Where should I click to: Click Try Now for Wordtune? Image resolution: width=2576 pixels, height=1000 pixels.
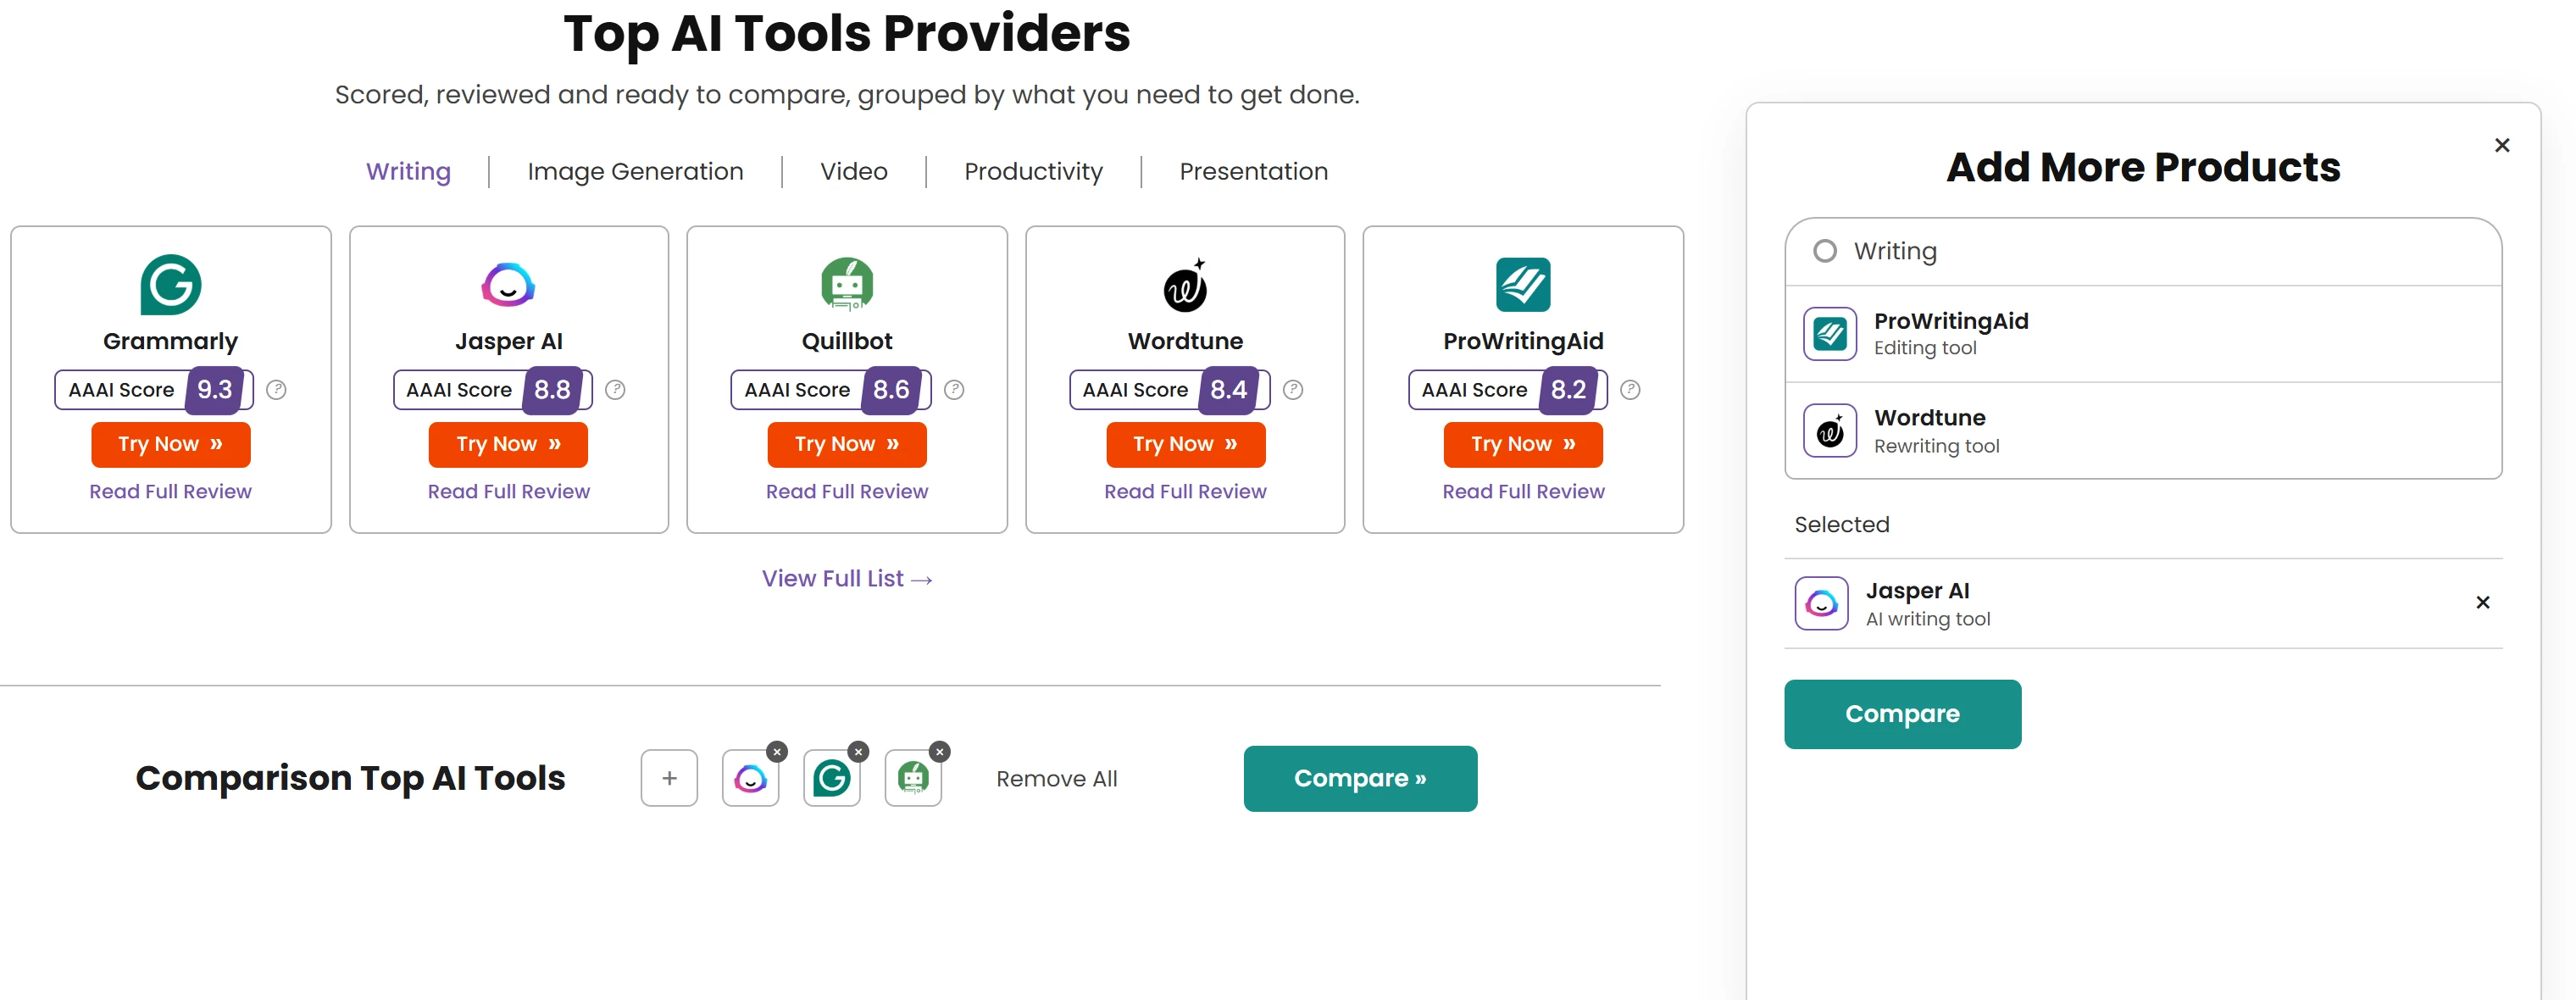pyautogui.click(x=1185, y=445)
